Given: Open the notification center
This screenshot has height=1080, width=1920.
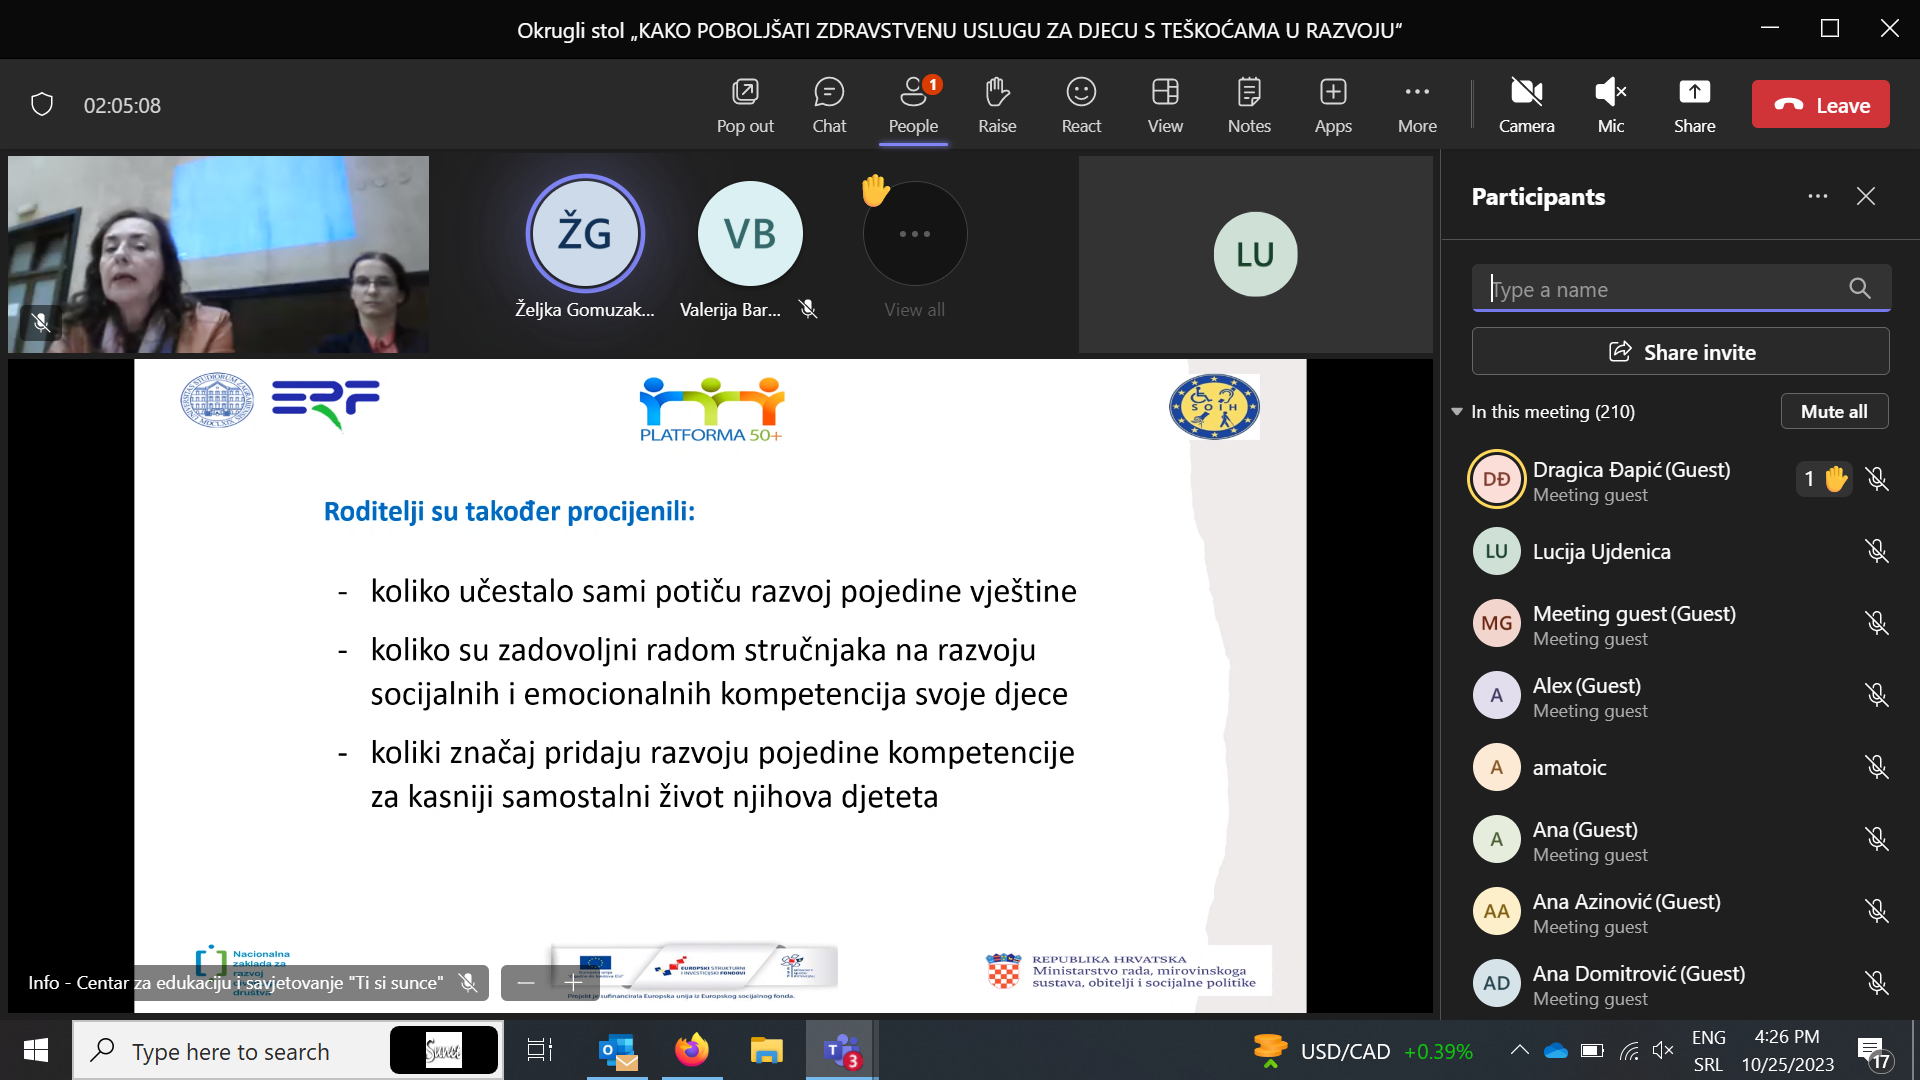Looking at the screenshot, I should (1873, 1051).
